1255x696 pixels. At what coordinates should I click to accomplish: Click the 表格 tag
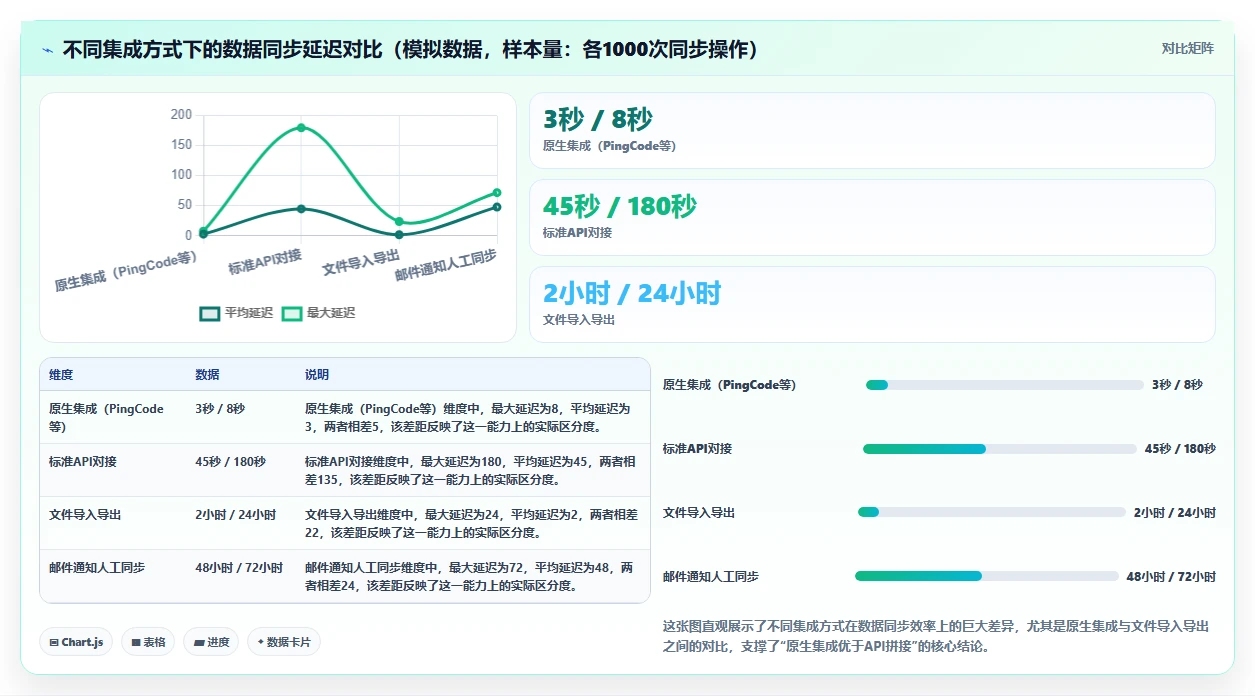click(148, 642)
